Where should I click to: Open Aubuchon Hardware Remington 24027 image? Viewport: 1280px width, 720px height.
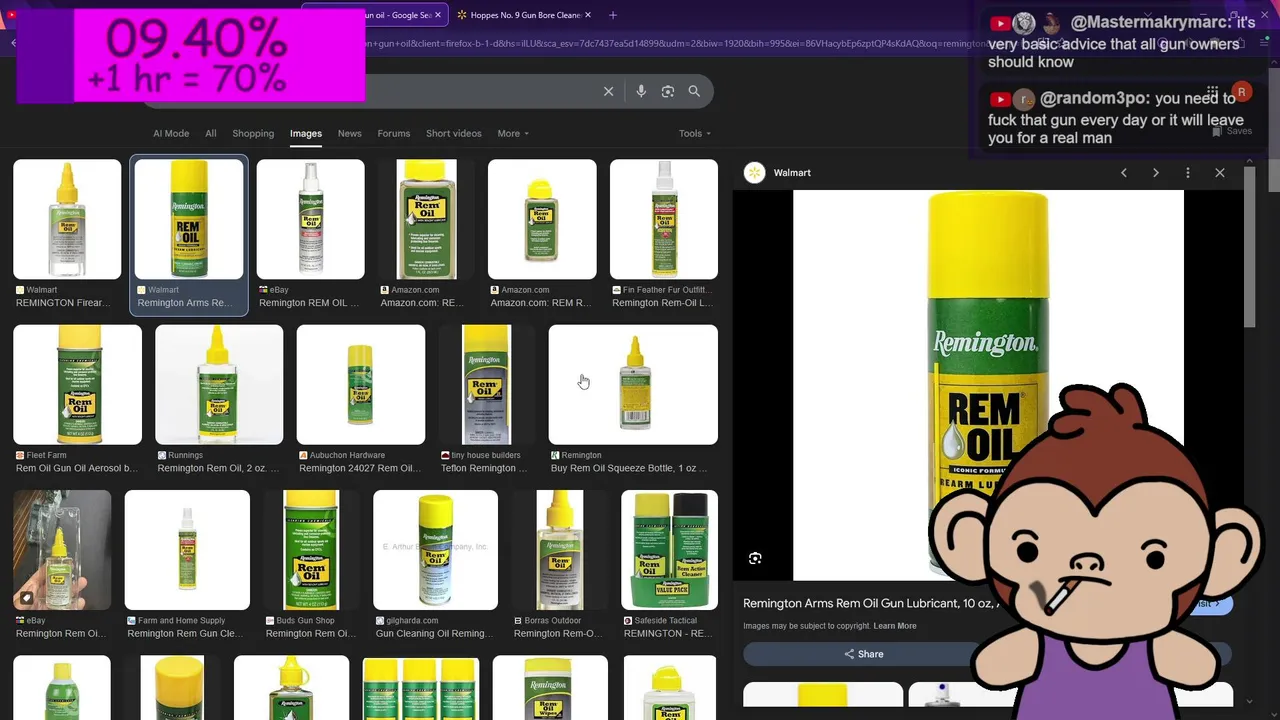[361, 384]
